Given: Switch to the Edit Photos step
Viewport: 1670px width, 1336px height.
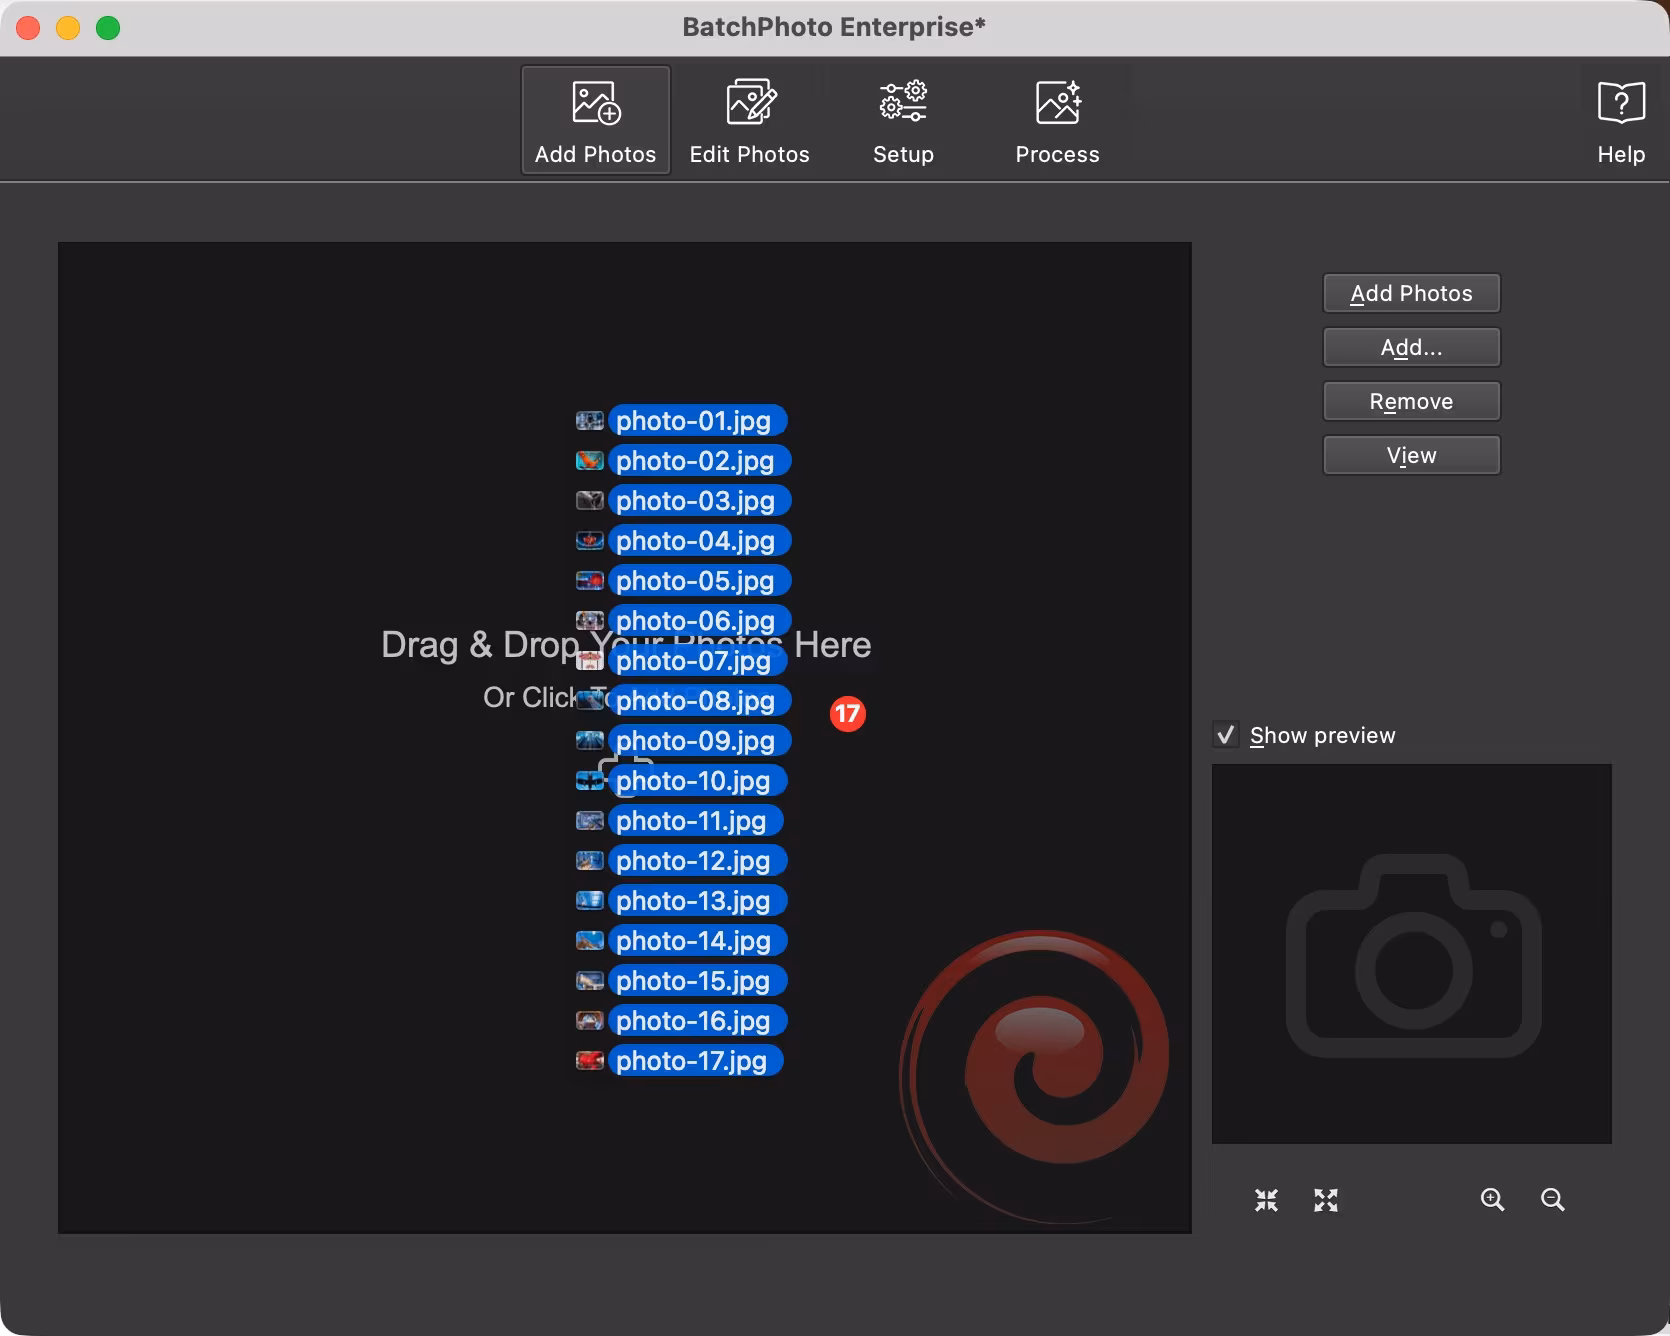Looking at the screenshot, I should pyautogui.click(x=750, y=121).
